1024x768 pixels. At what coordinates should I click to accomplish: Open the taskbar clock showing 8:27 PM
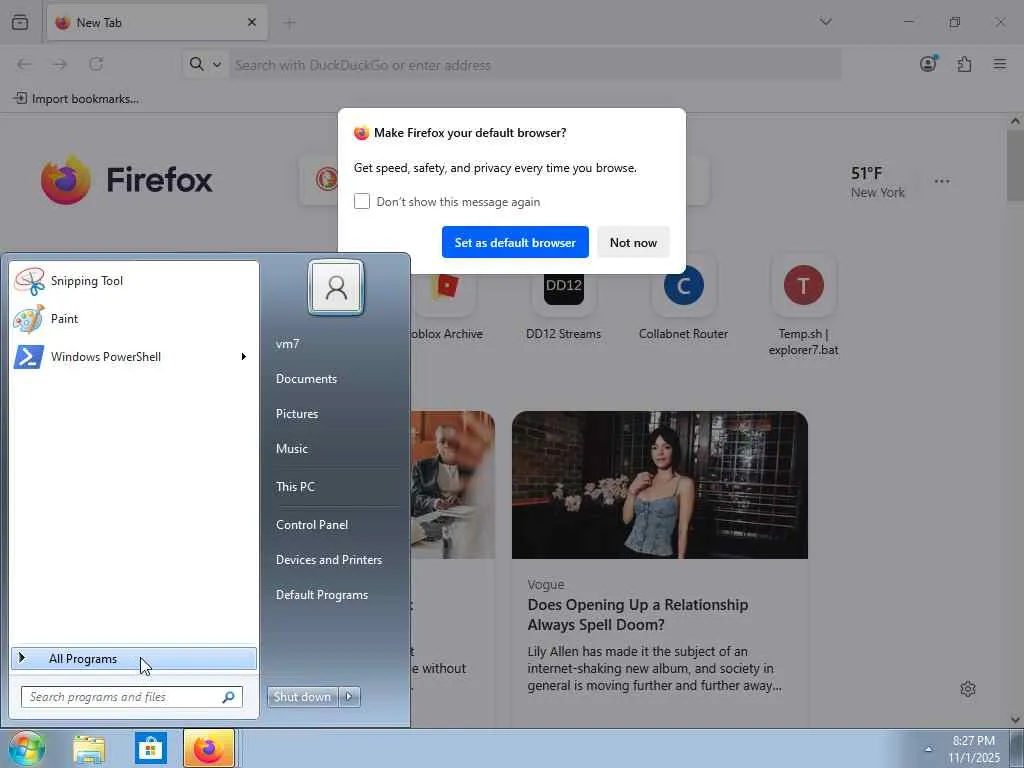point(974,749)
